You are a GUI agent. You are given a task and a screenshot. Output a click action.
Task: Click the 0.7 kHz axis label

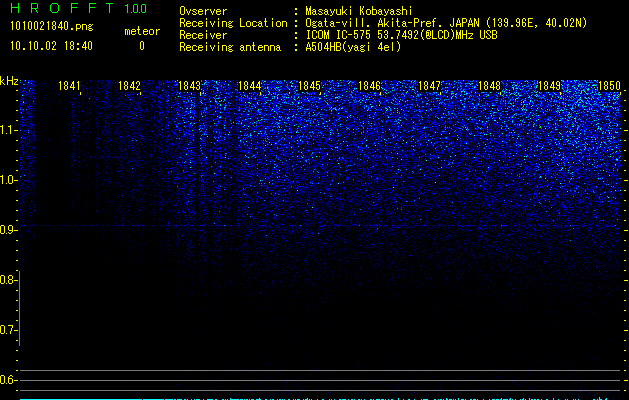coord(7,330)
